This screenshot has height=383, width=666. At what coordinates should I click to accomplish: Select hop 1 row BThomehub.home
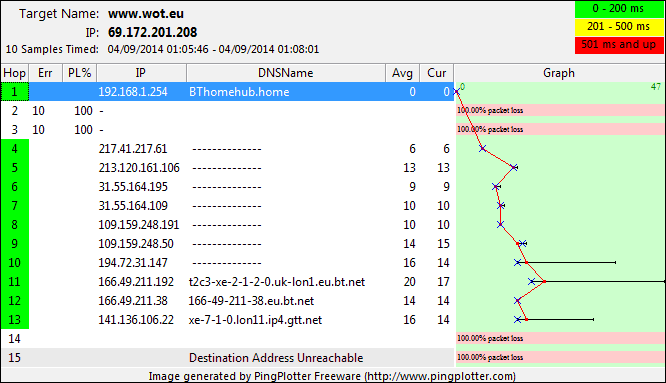point(227,92)
